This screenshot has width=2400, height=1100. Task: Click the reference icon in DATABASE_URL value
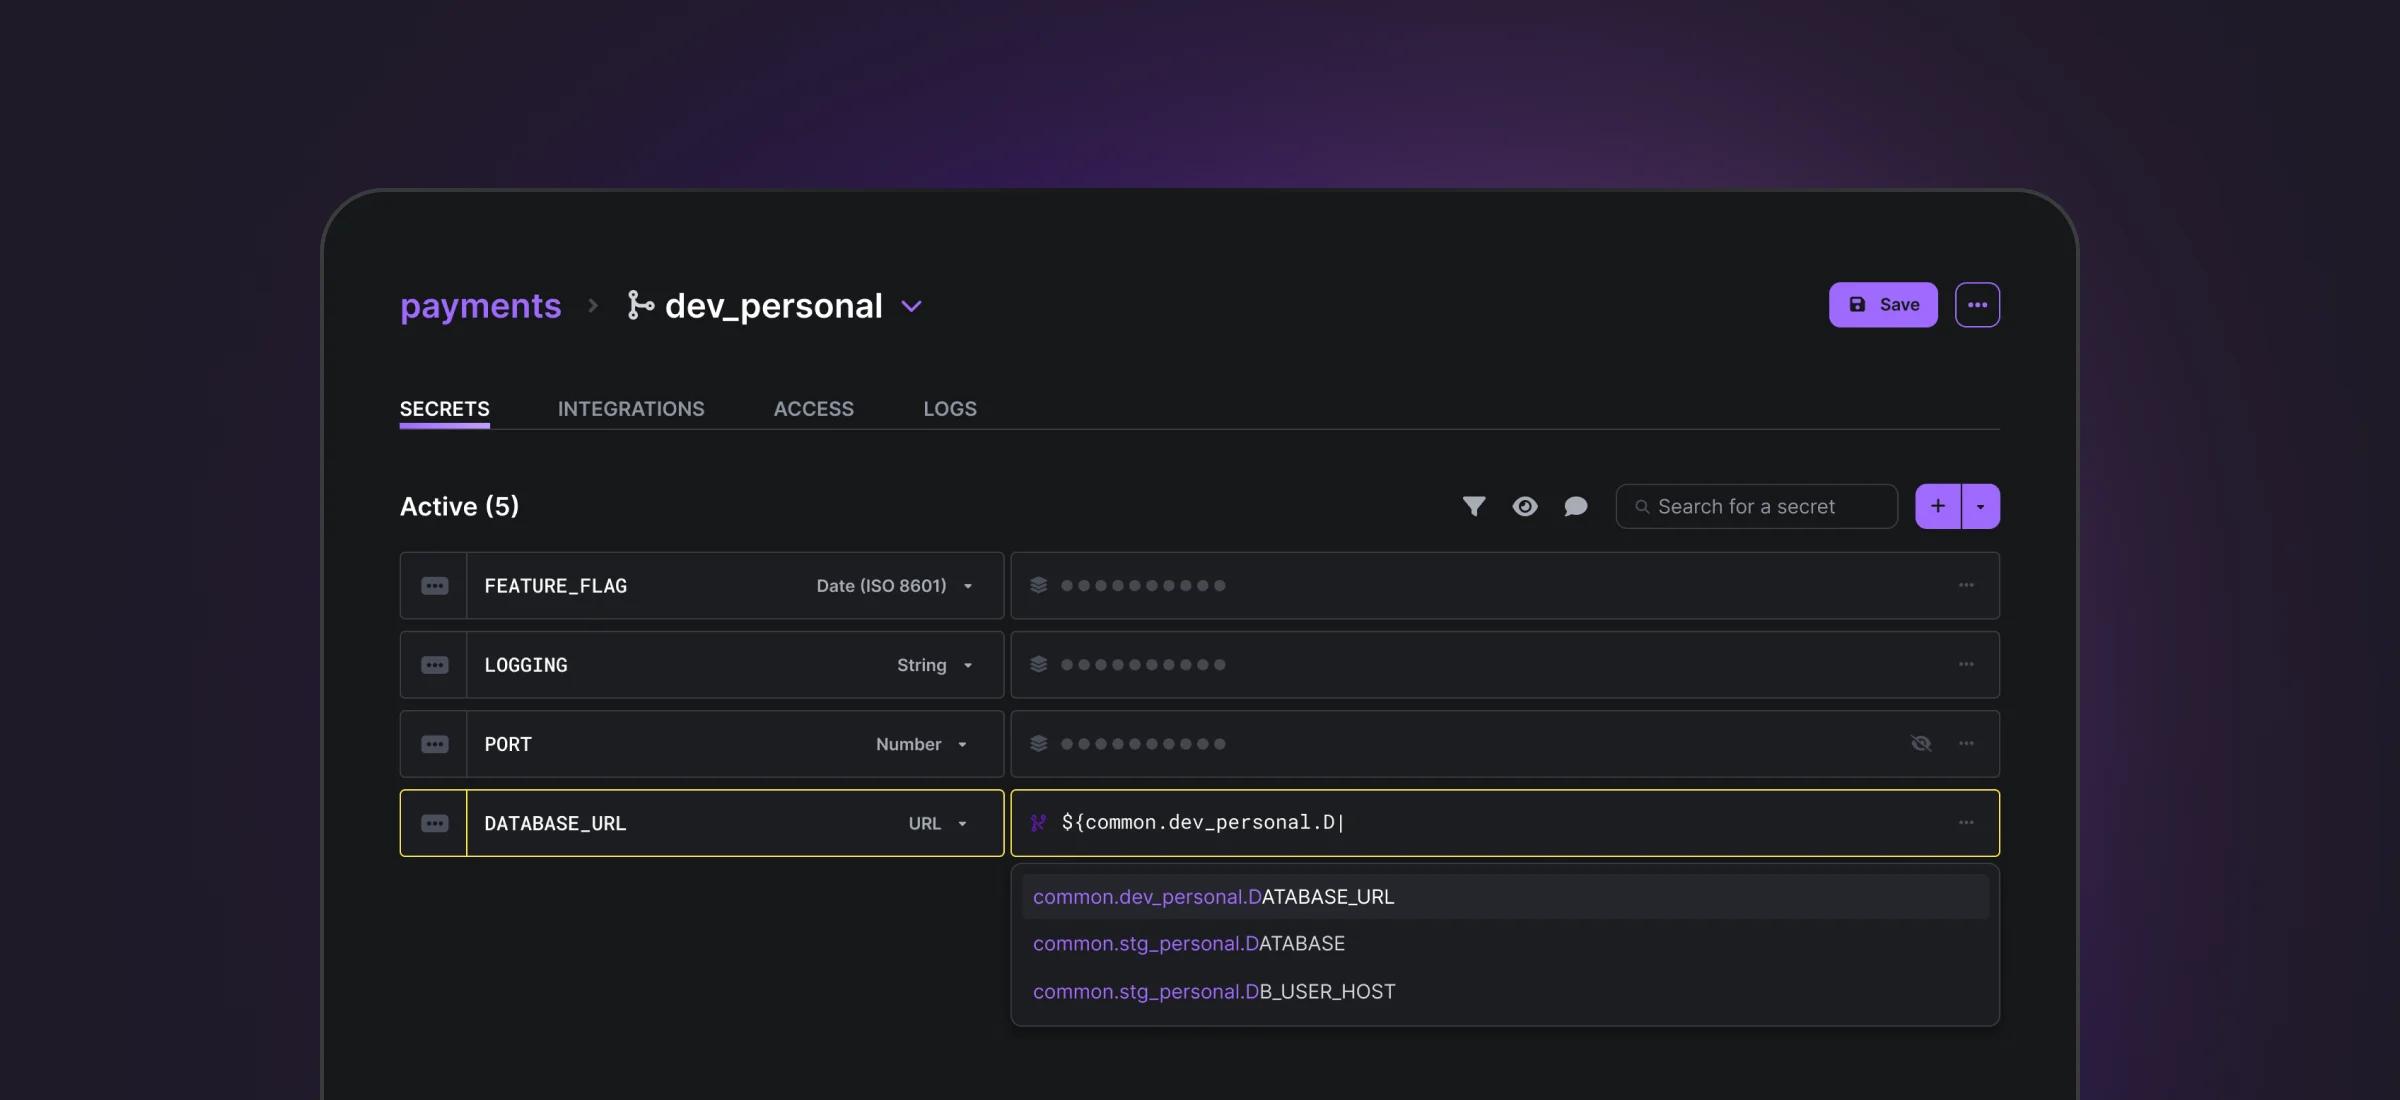[x=1038, y=822]
